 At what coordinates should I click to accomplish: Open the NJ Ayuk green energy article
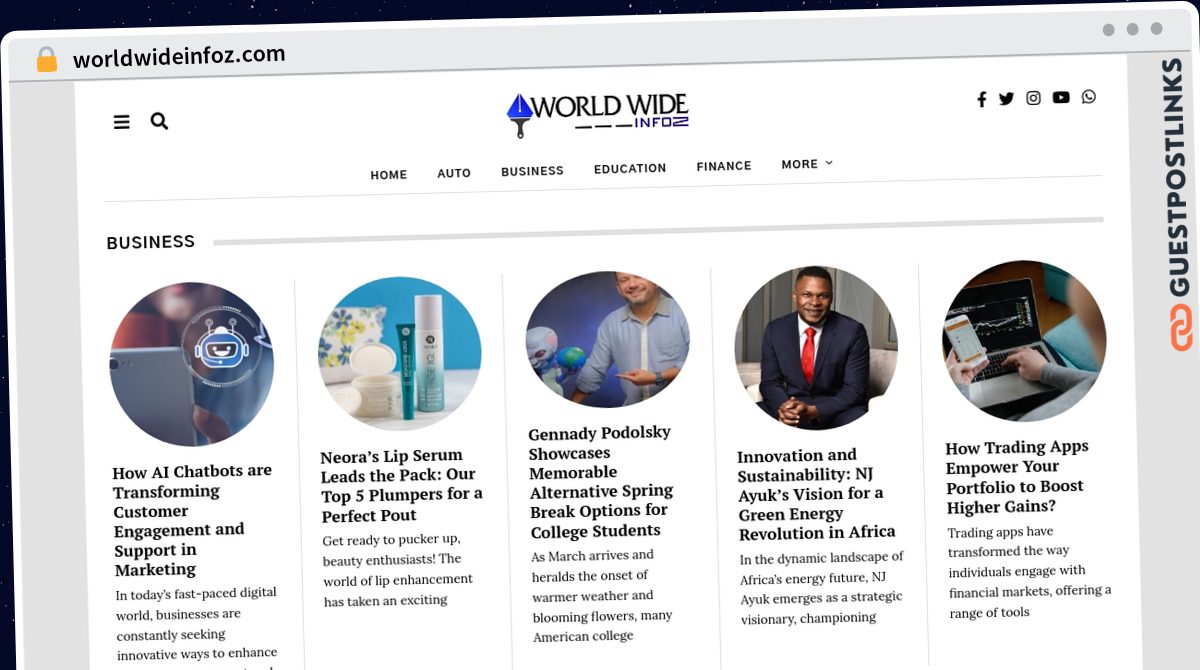pyautogui.click(x=817, y=493)
